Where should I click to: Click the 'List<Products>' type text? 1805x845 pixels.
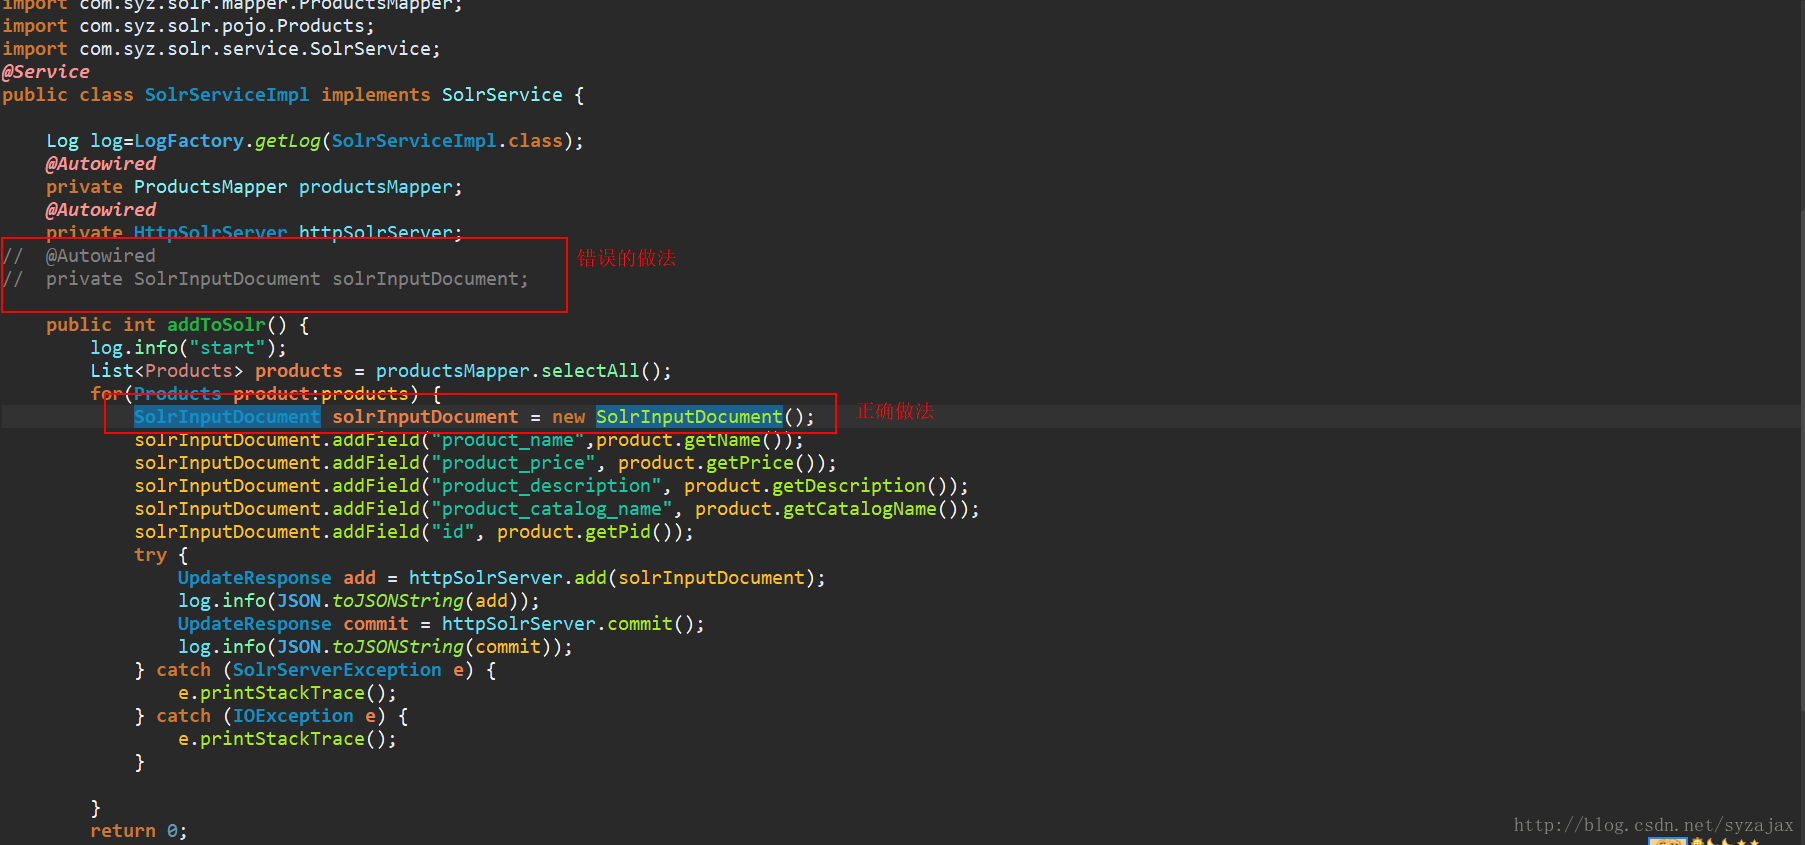[x=167, y=371]
